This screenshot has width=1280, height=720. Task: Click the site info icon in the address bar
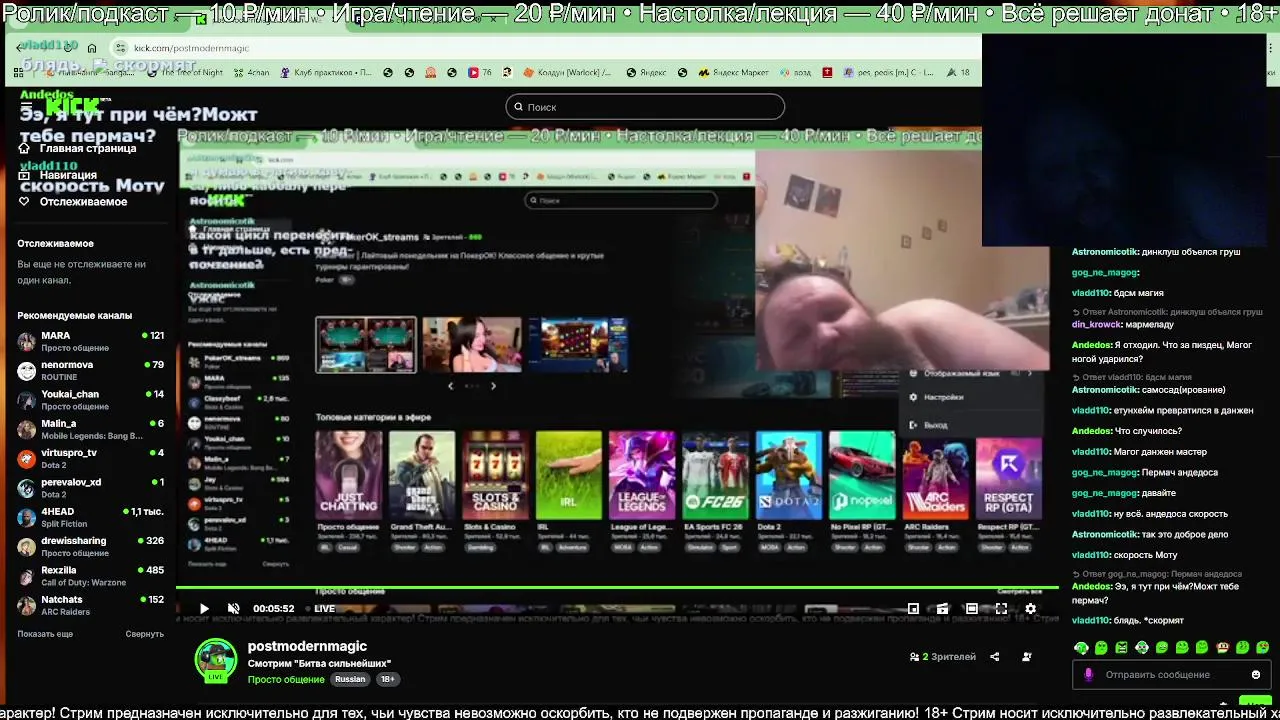(x=121, y=48)
